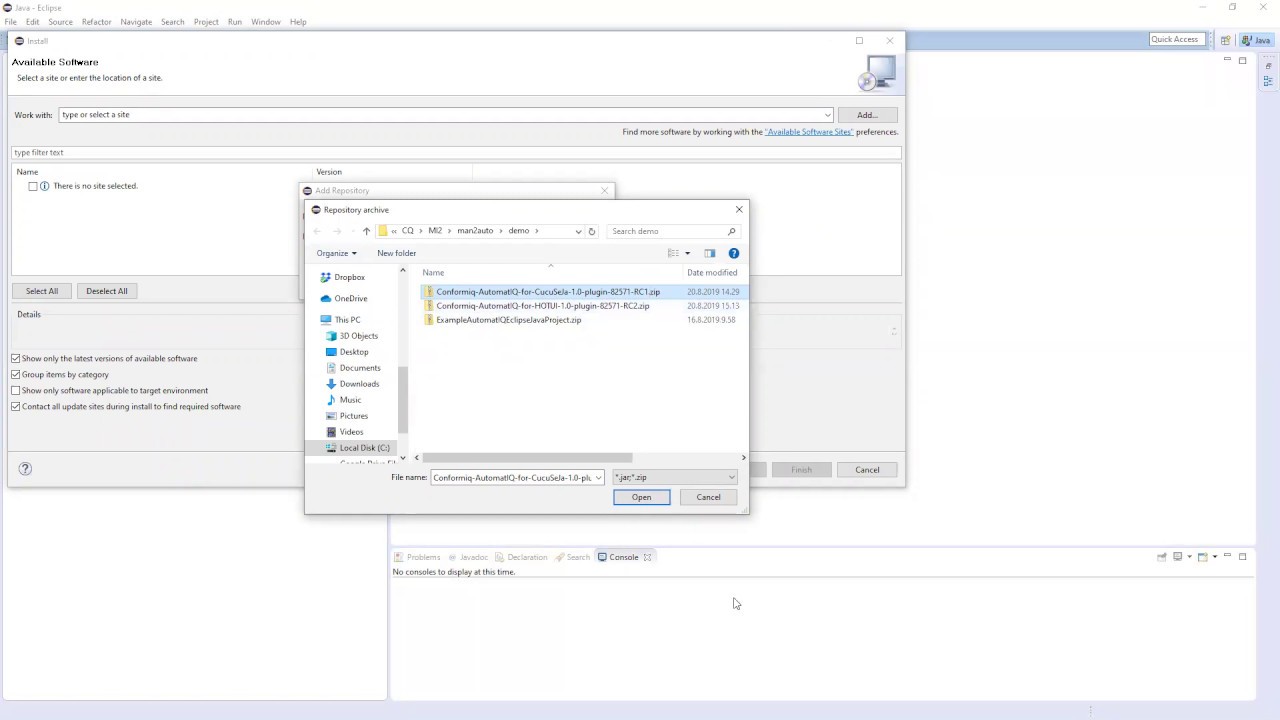Open the File menu
1280x720 pixels.
[x=10, y=22]
